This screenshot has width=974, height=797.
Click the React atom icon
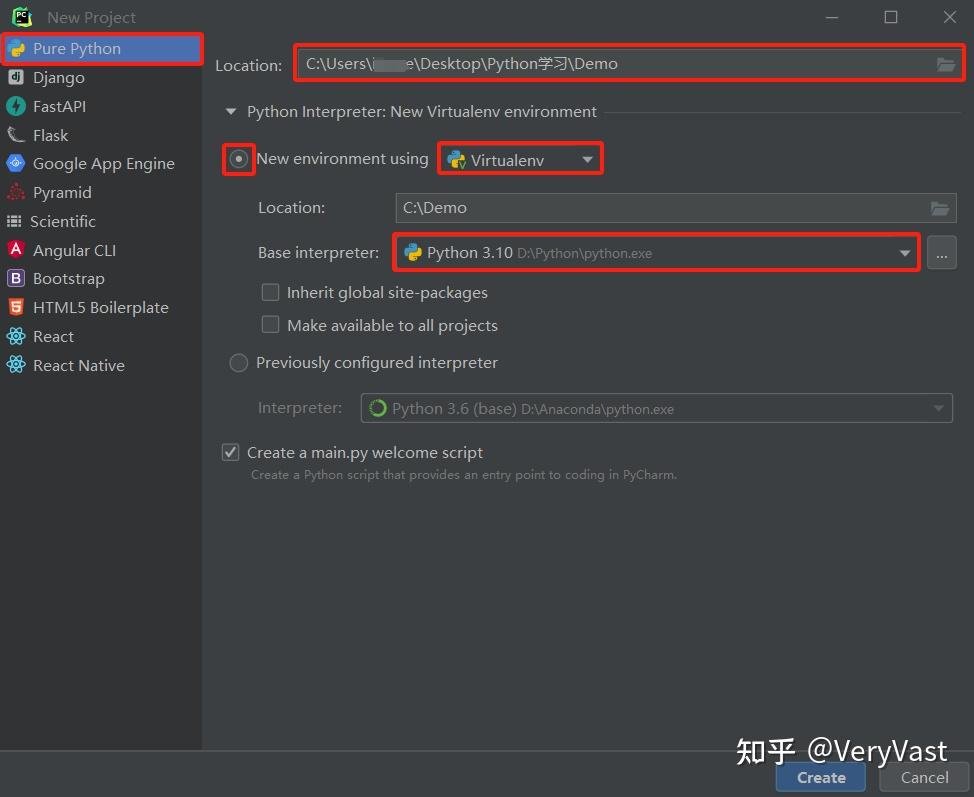pyautogui.click(x=16, y=336)
